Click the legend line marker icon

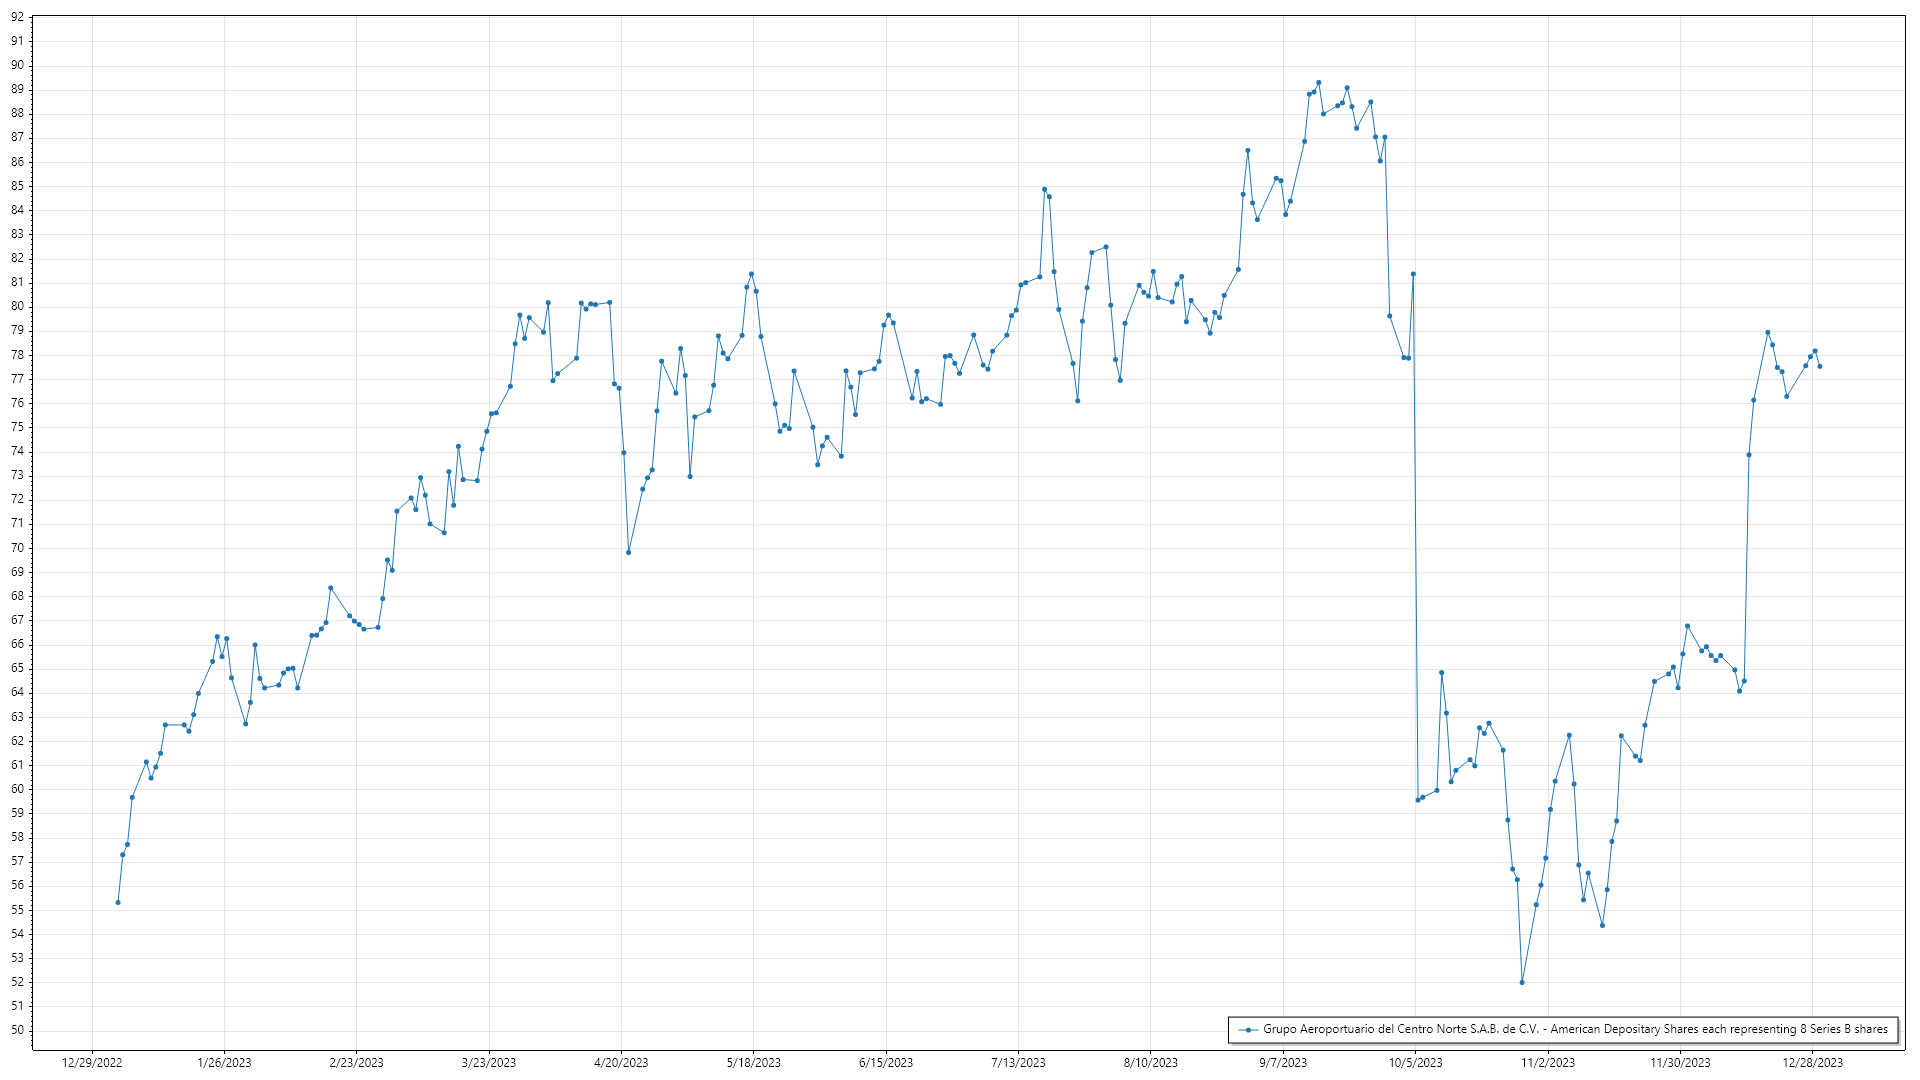click(1248, 1029)
